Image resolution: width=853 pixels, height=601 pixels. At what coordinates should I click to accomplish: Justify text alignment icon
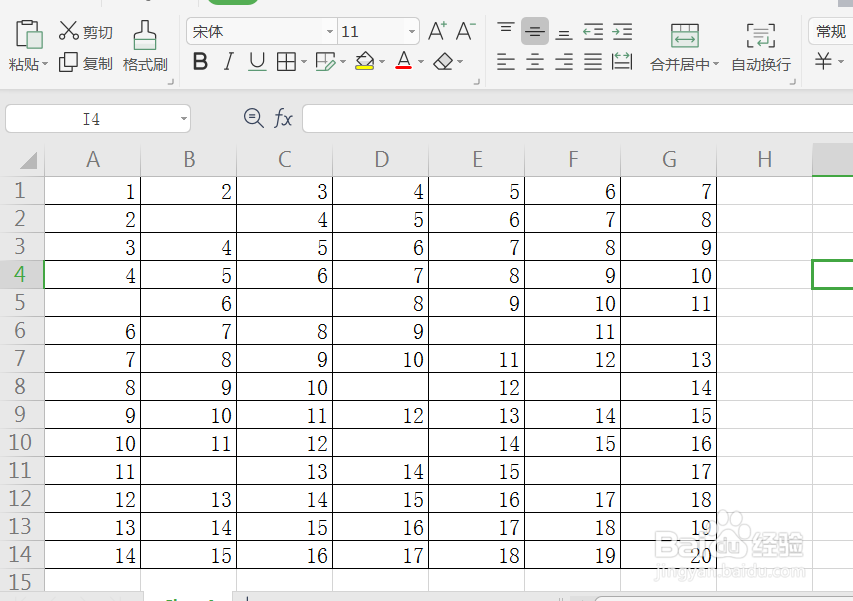coord(593,62)
